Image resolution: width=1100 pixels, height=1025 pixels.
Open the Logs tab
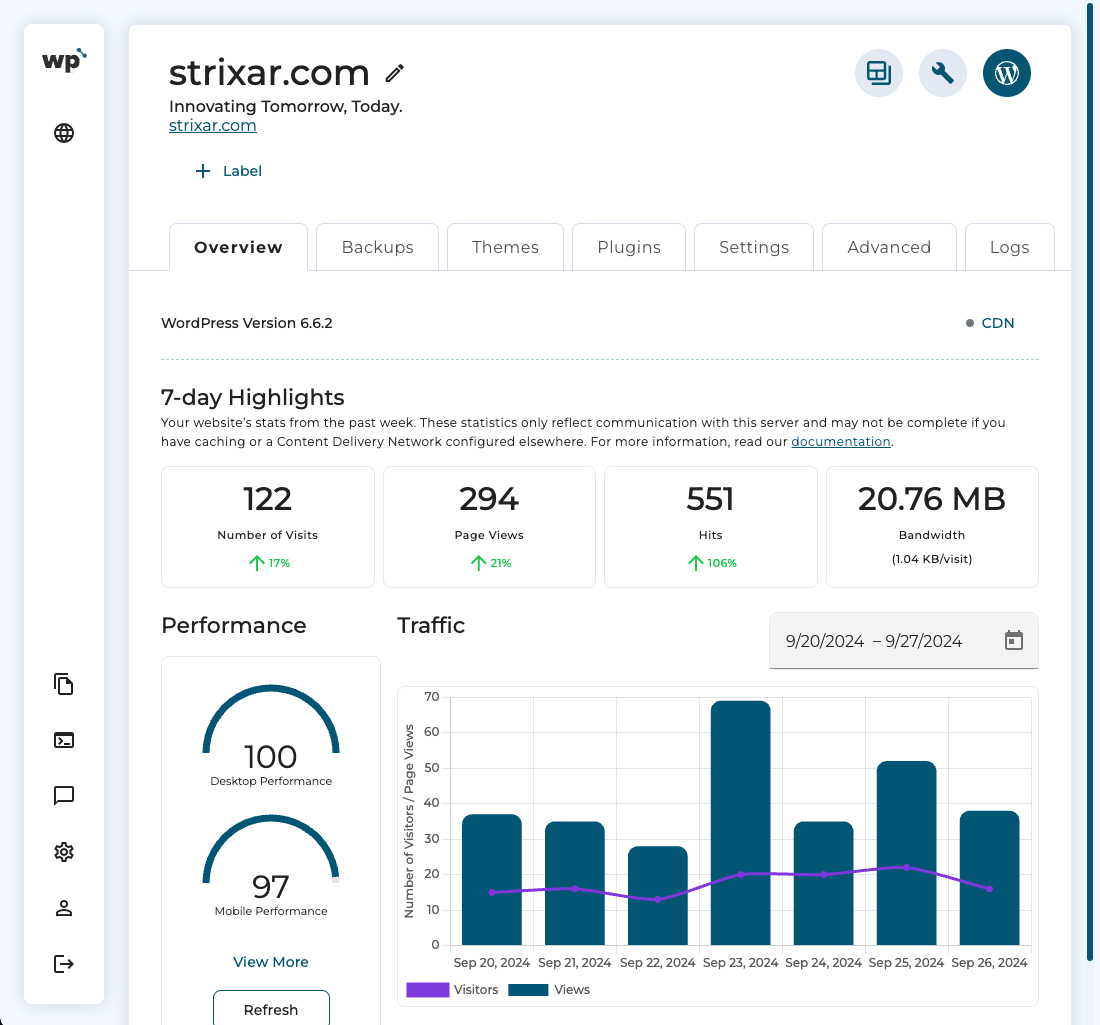tap(1010, 247)
